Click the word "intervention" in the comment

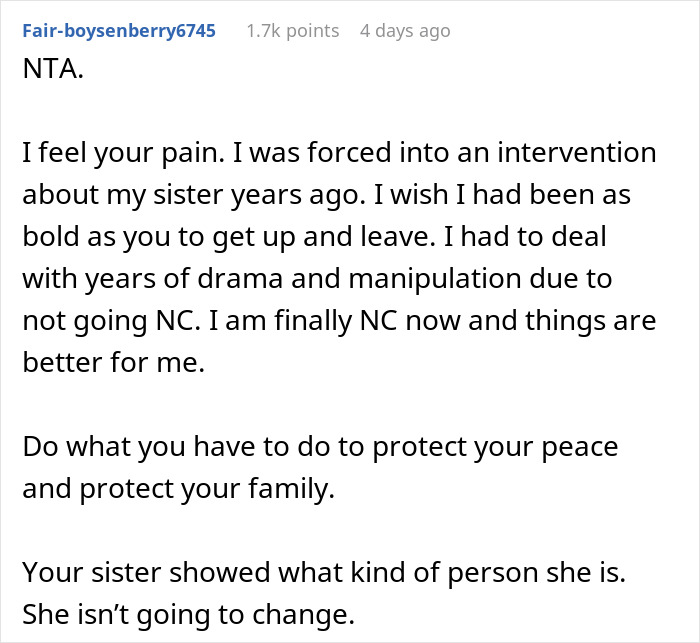(x=582, y=155)
